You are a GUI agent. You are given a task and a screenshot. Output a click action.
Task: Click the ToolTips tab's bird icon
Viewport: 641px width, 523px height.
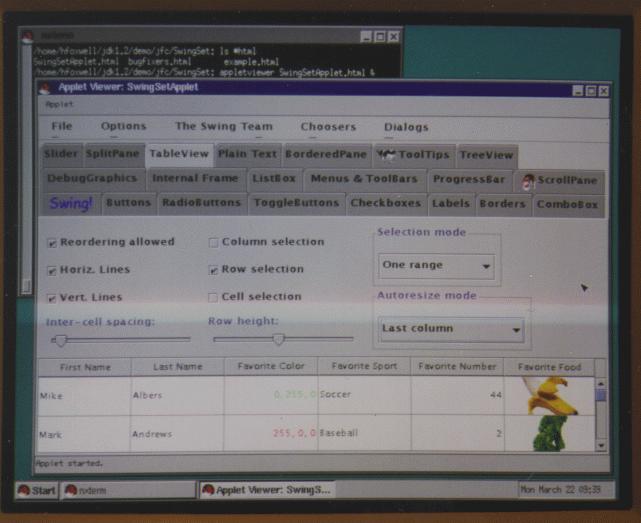click(x=386, y=155)
